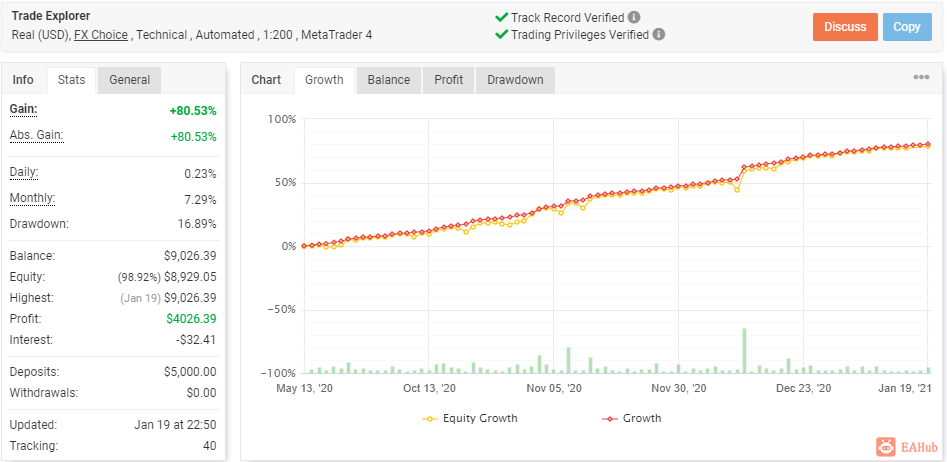Click the orange Discuss button
The width and height of the screenshot is (947, 462).
pyautogui.click(x=845, y=27)
